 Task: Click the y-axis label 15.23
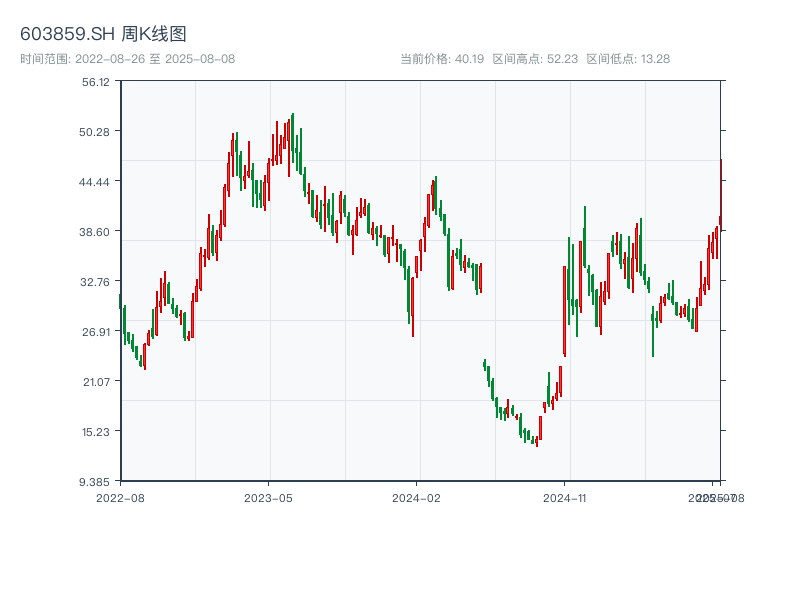[96, 432]
